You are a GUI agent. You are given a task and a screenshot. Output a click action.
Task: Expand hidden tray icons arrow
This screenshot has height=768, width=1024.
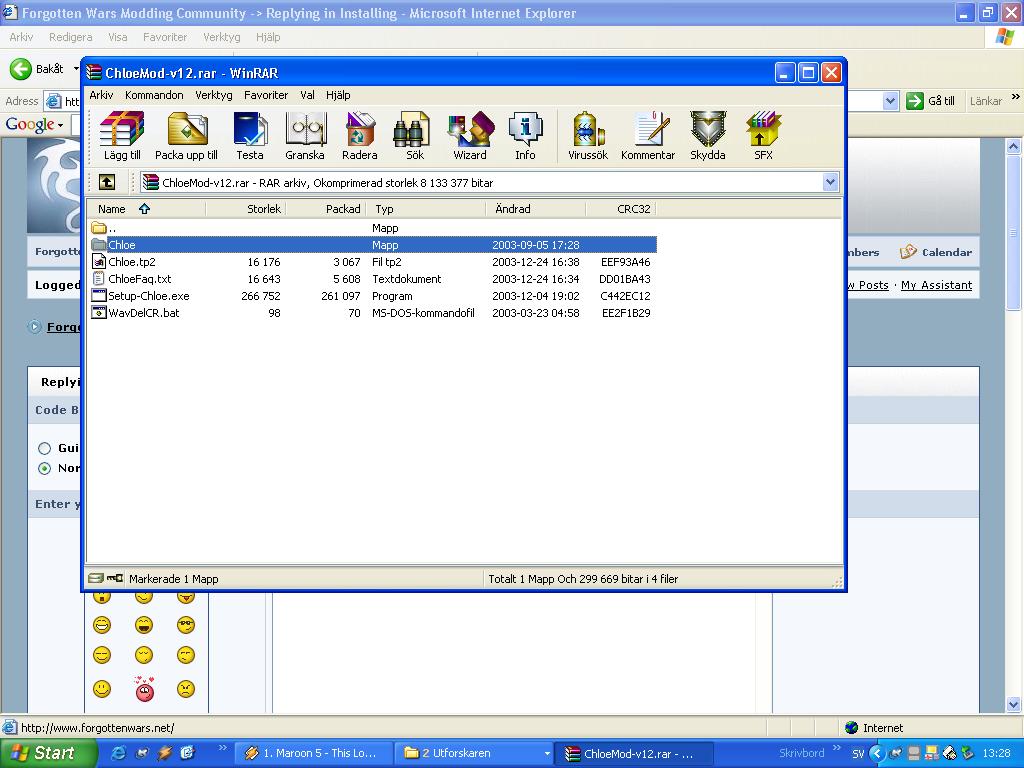(x=877, y=753)
